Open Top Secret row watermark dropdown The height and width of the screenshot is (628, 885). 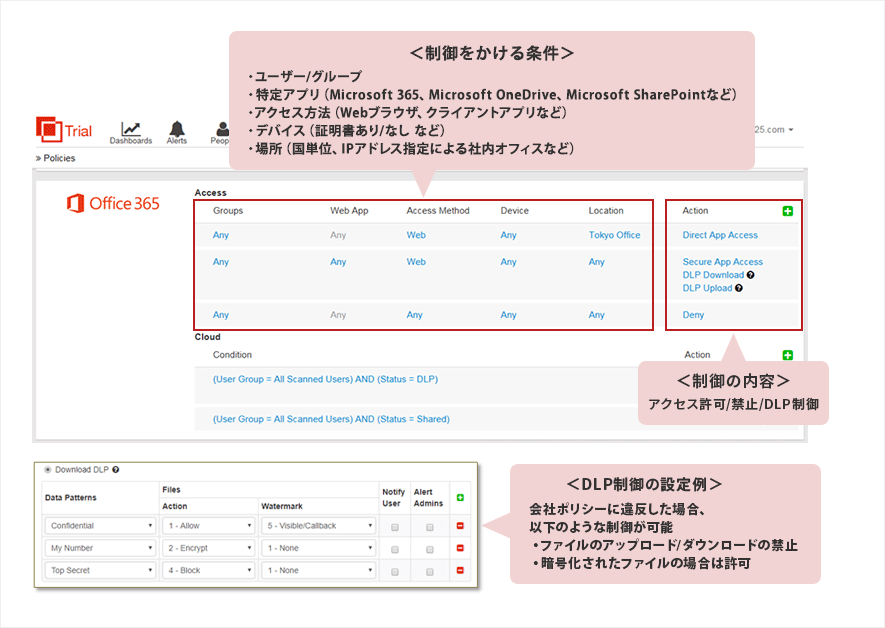coord(319,570)
